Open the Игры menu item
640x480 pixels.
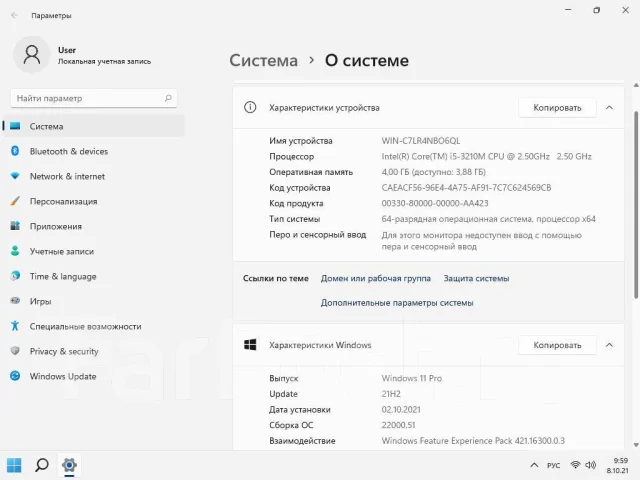pyautogui.click(x=93, y=301)
